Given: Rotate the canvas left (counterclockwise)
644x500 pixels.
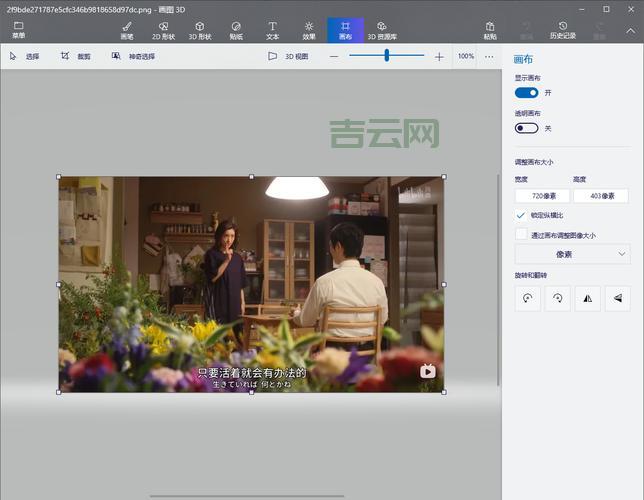Looking at the screenshot, I should coord(527,298).
